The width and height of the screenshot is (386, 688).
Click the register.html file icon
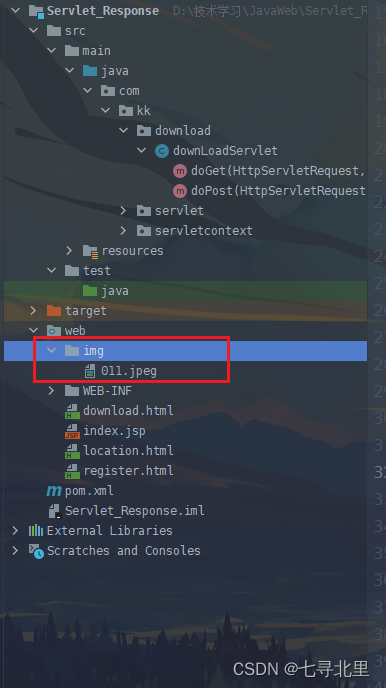coord(72,471)
